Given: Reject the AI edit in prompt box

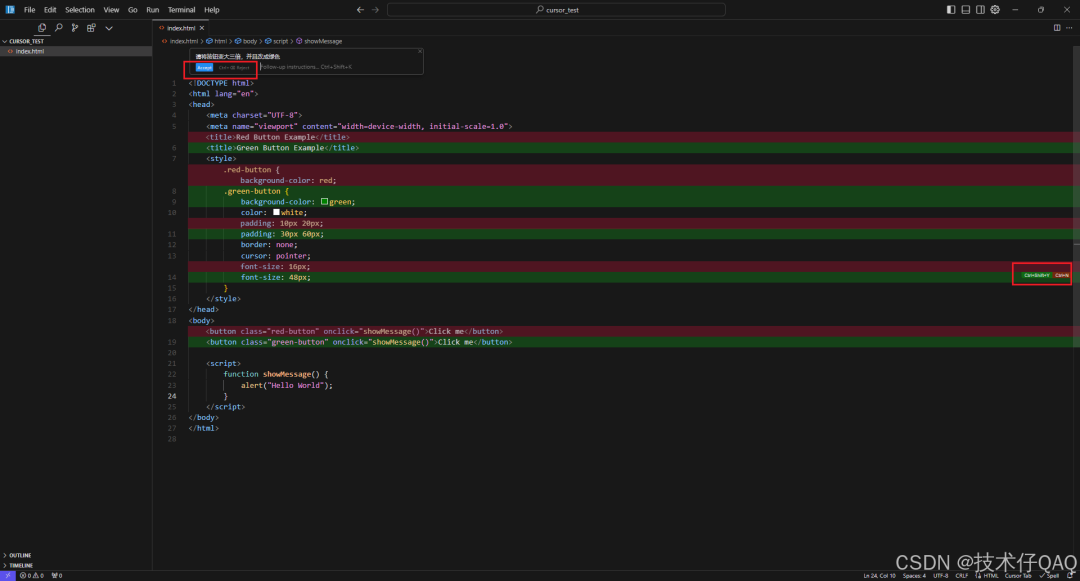Looking at the screenshot, I should click(x=235, y=67).
